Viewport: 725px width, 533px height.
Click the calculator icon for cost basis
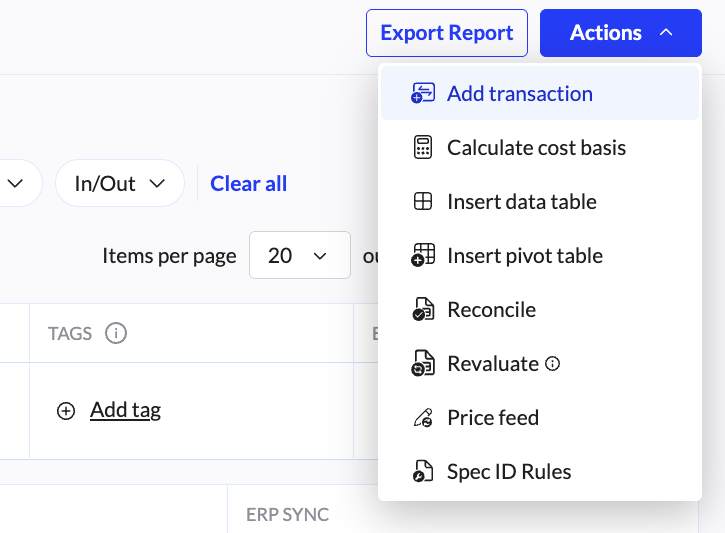point(423,148)
